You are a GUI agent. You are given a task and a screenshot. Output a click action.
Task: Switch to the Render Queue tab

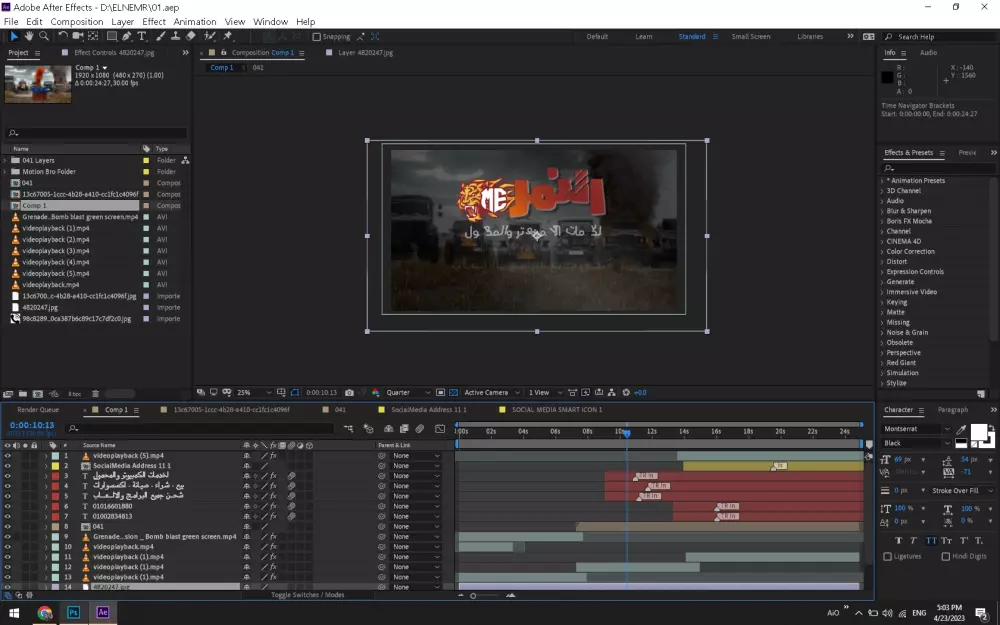(x=38, y=409)
